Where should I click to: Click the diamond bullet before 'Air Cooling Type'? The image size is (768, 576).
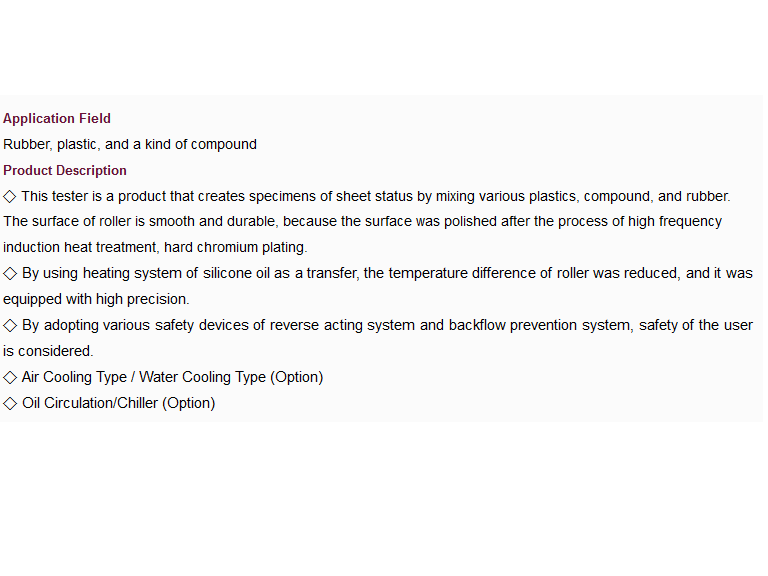pos(10,378)
